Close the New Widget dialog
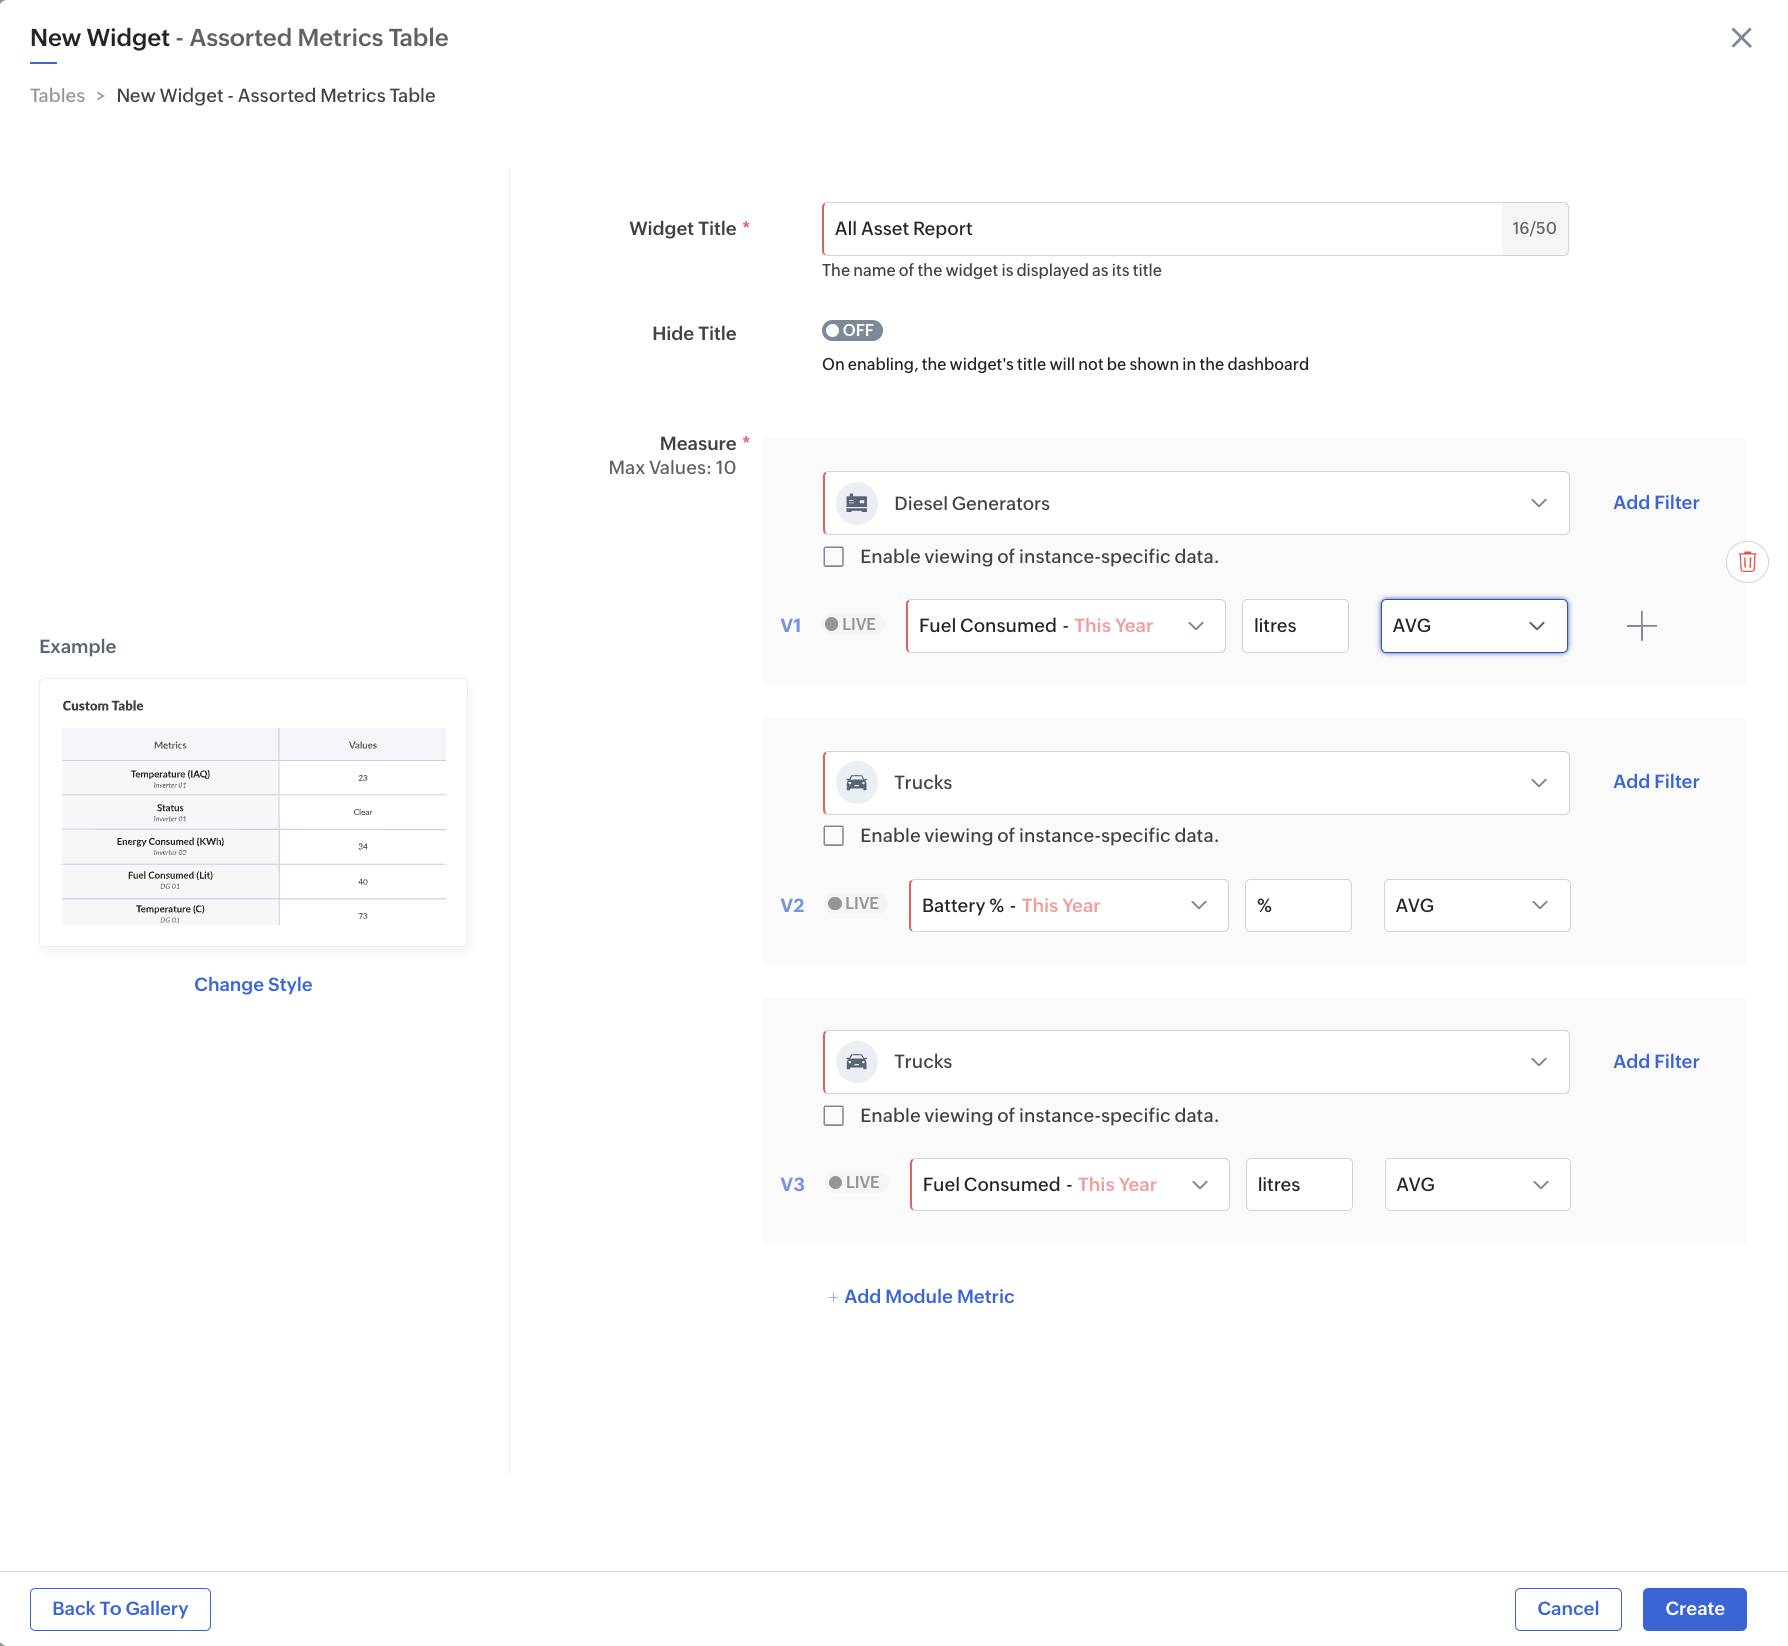The image size is (1788, 1646). pos(1741,38)
